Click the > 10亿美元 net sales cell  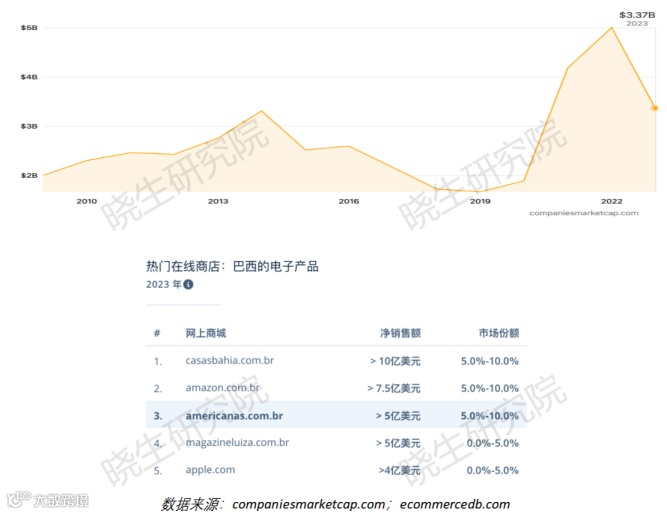pos(395,361)
